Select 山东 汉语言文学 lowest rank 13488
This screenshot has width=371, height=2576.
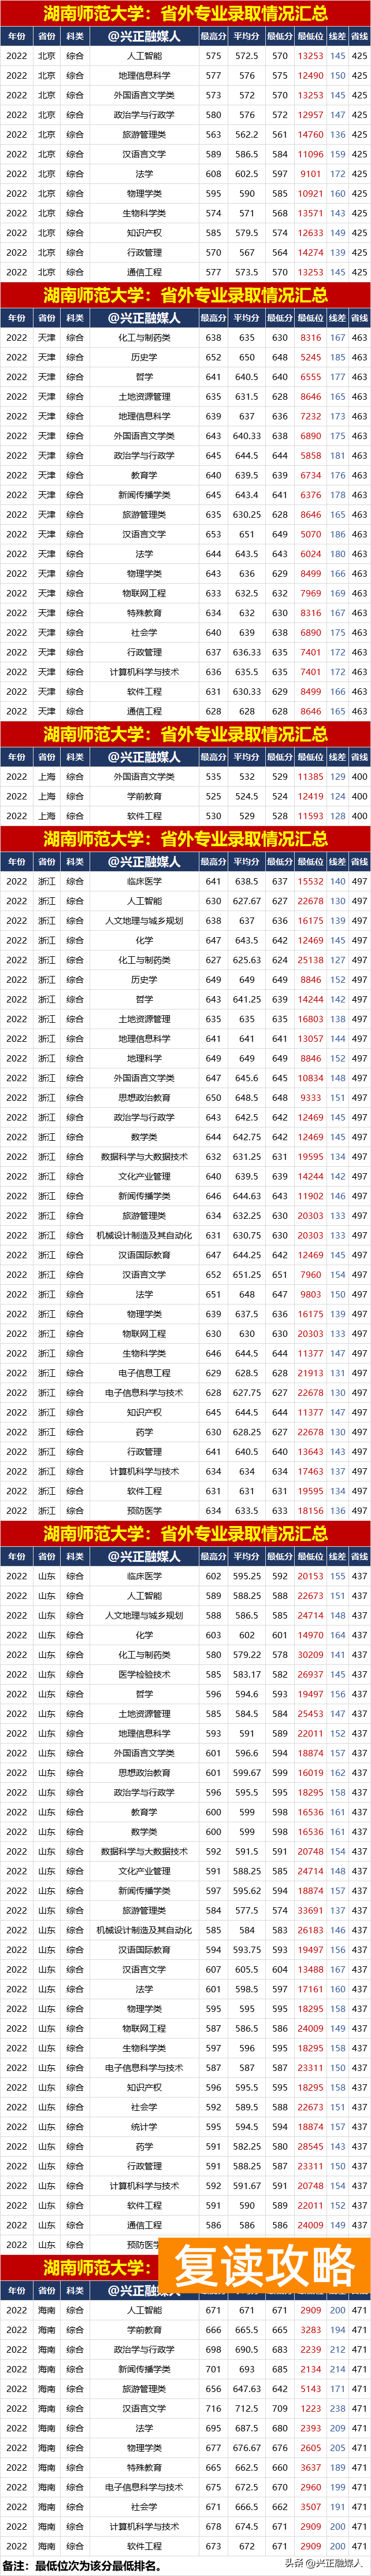click(x=311, y=1970)
